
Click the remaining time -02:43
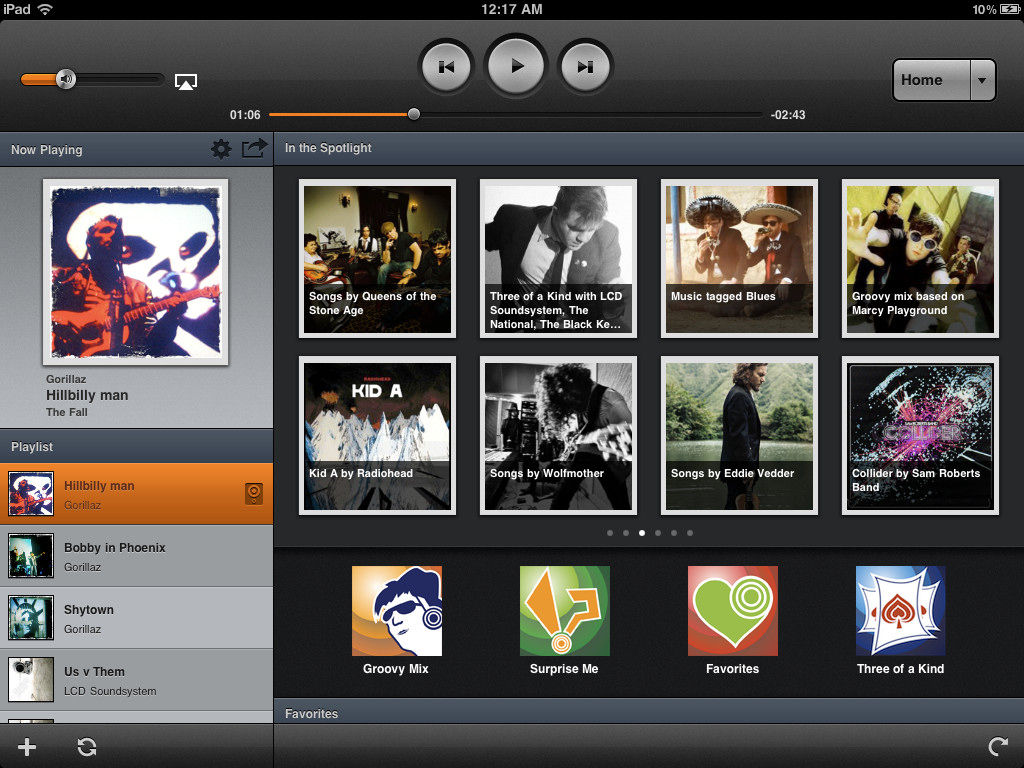click(788, 115)
